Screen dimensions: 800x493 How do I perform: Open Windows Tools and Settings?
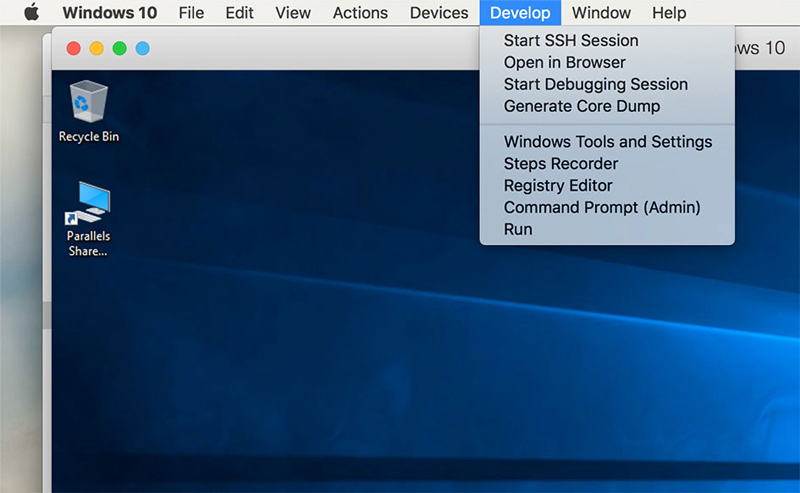607,141
